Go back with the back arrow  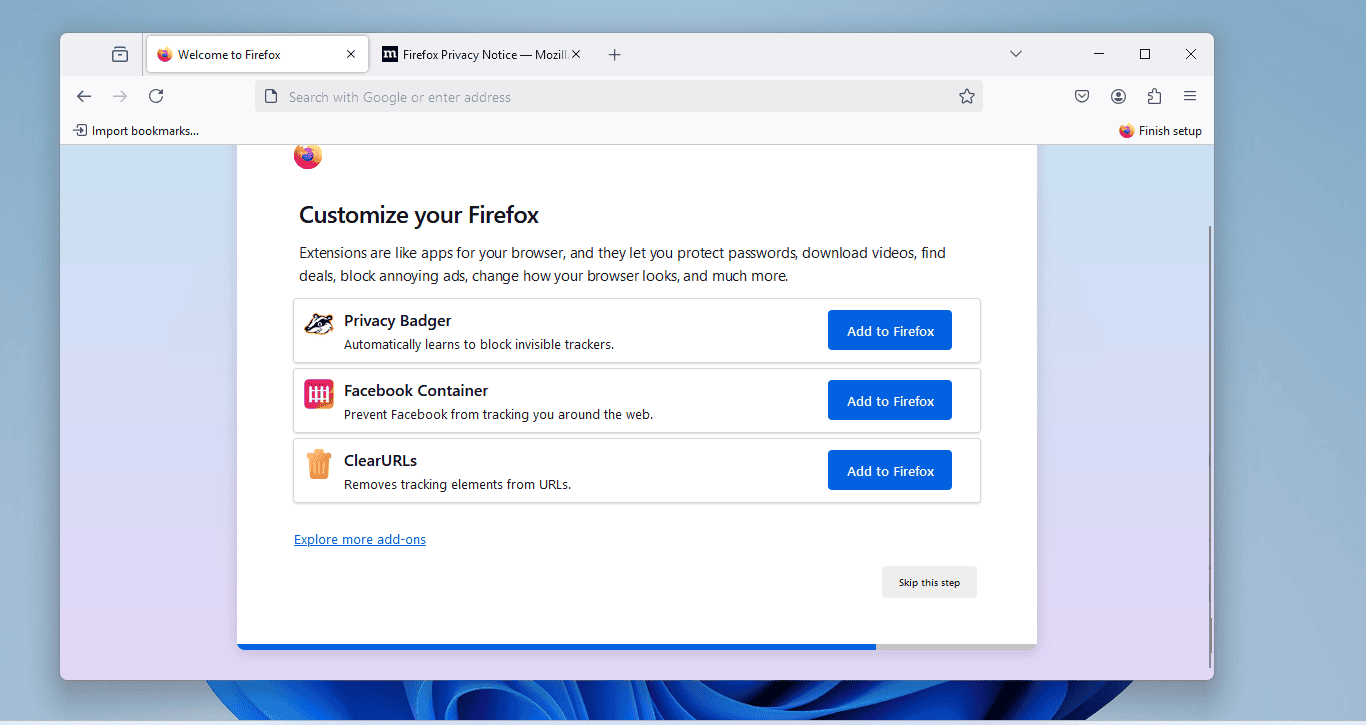pos(84,96)
